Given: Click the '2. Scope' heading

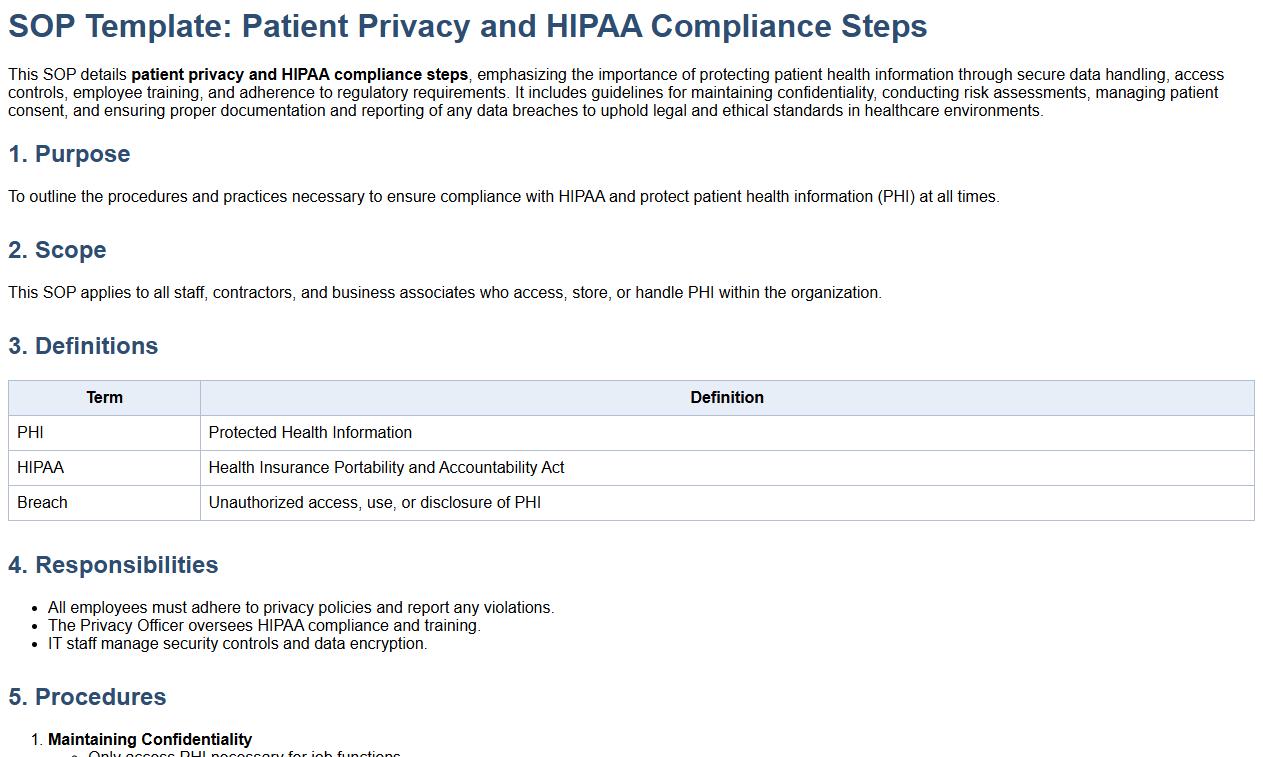Looking at the screenshot, I should (x=57, y=250).
